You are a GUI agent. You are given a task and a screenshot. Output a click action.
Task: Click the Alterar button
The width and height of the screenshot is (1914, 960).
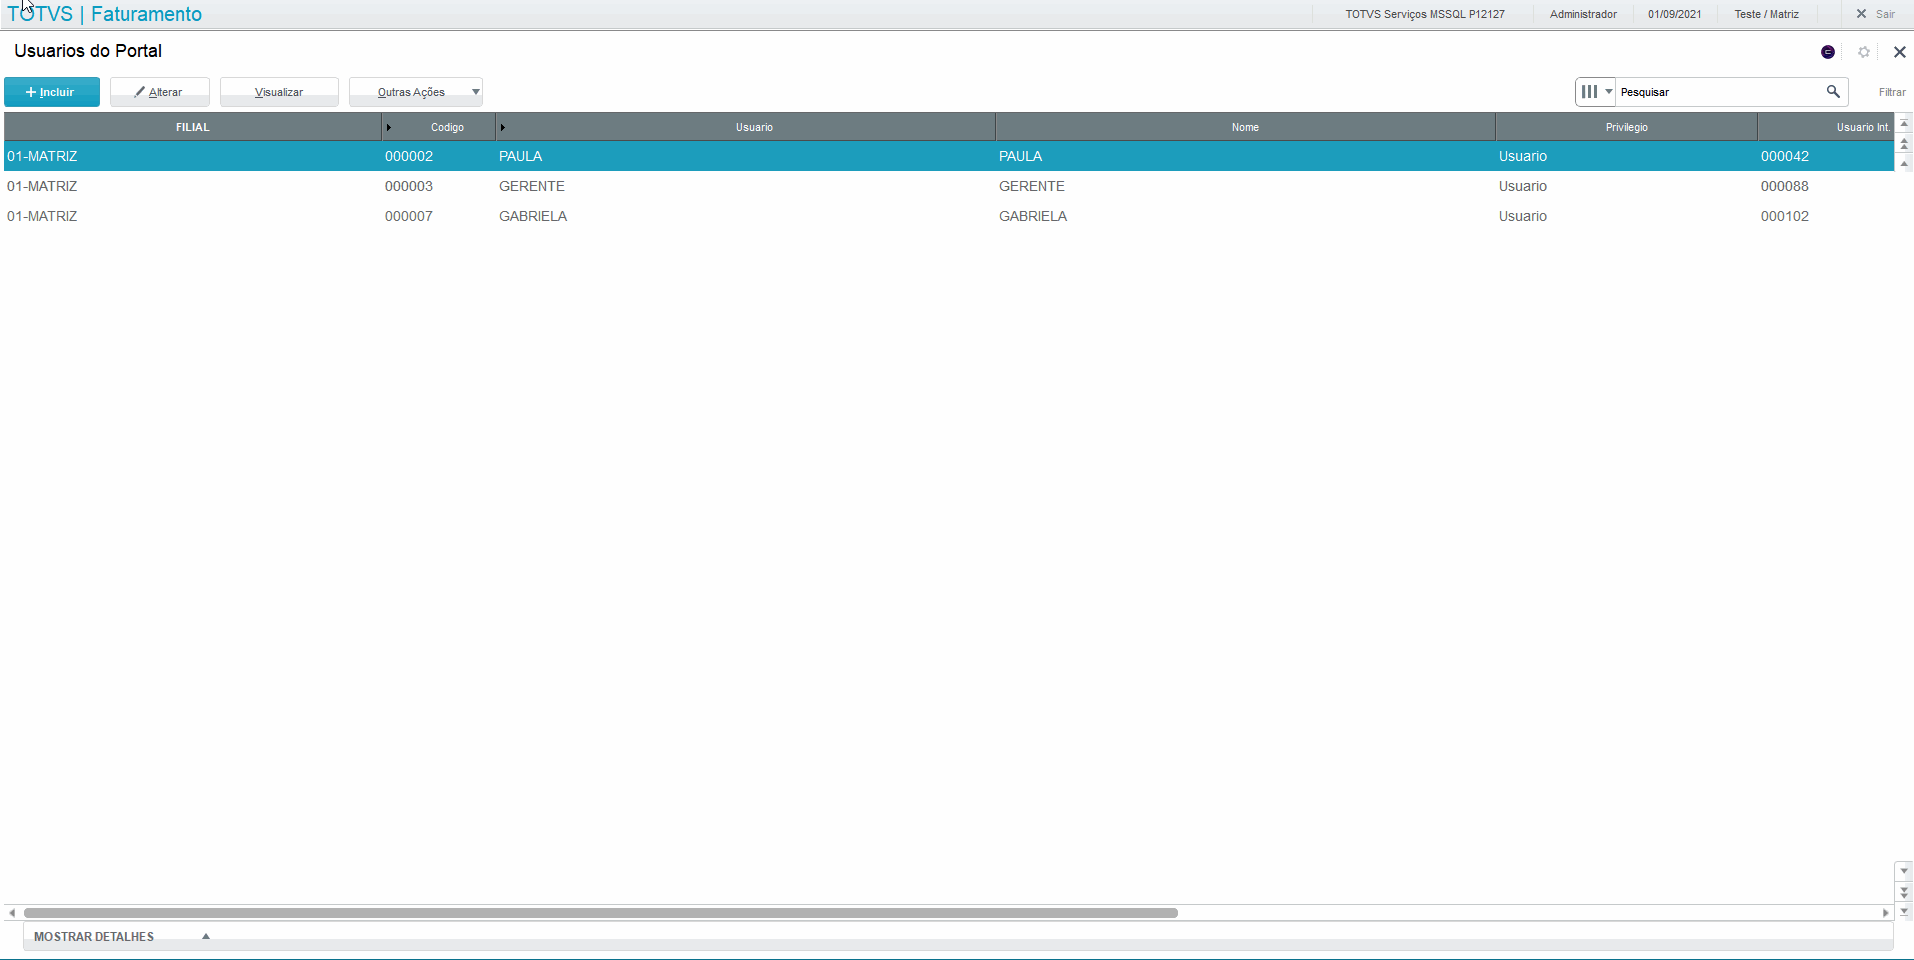160,92
